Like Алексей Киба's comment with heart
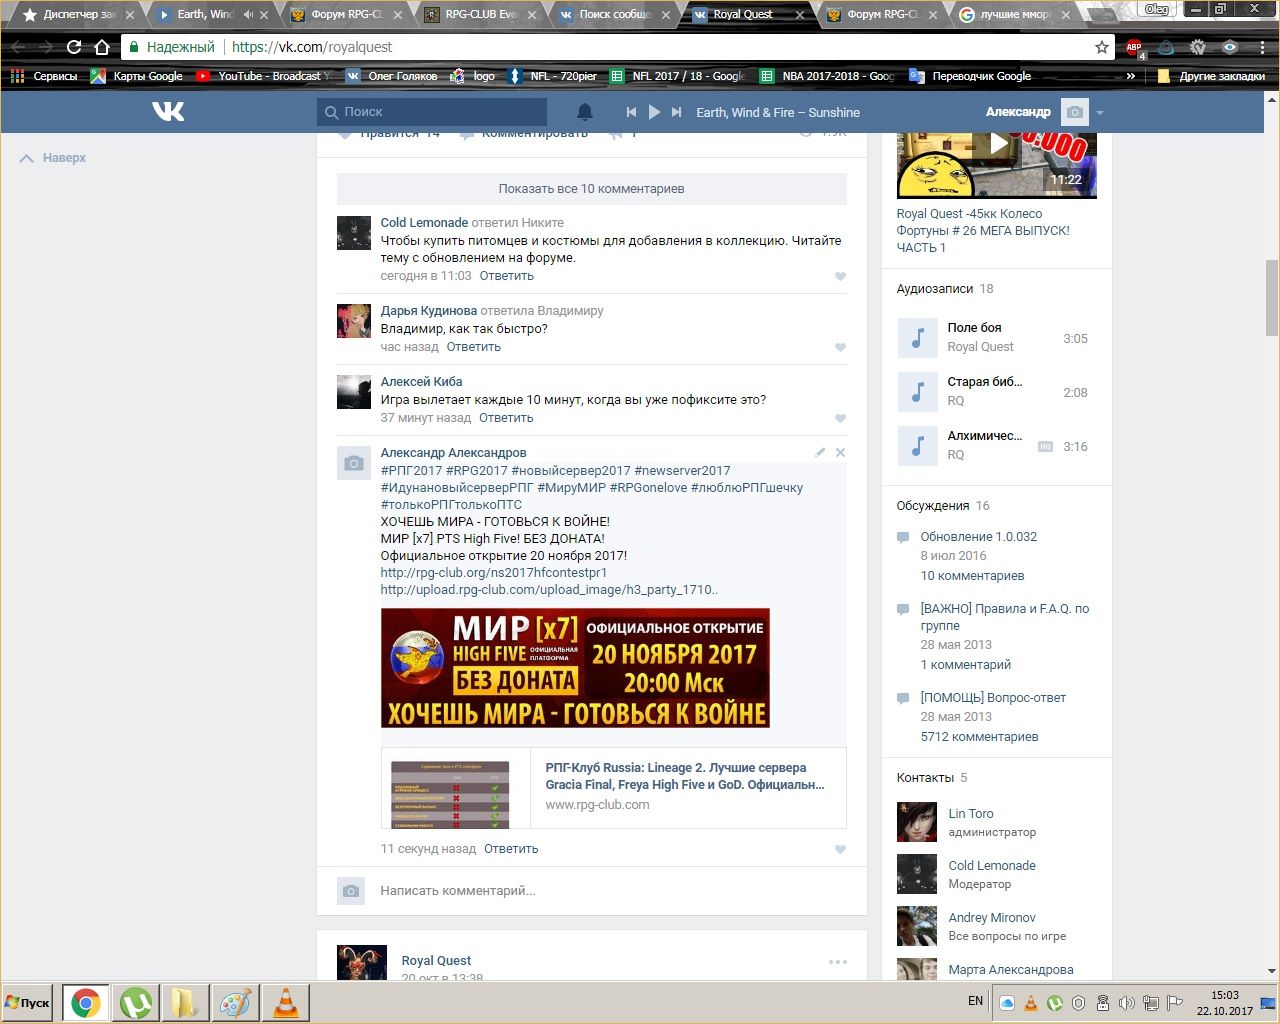1280x1024 pixels. click(x=840, y=419)
